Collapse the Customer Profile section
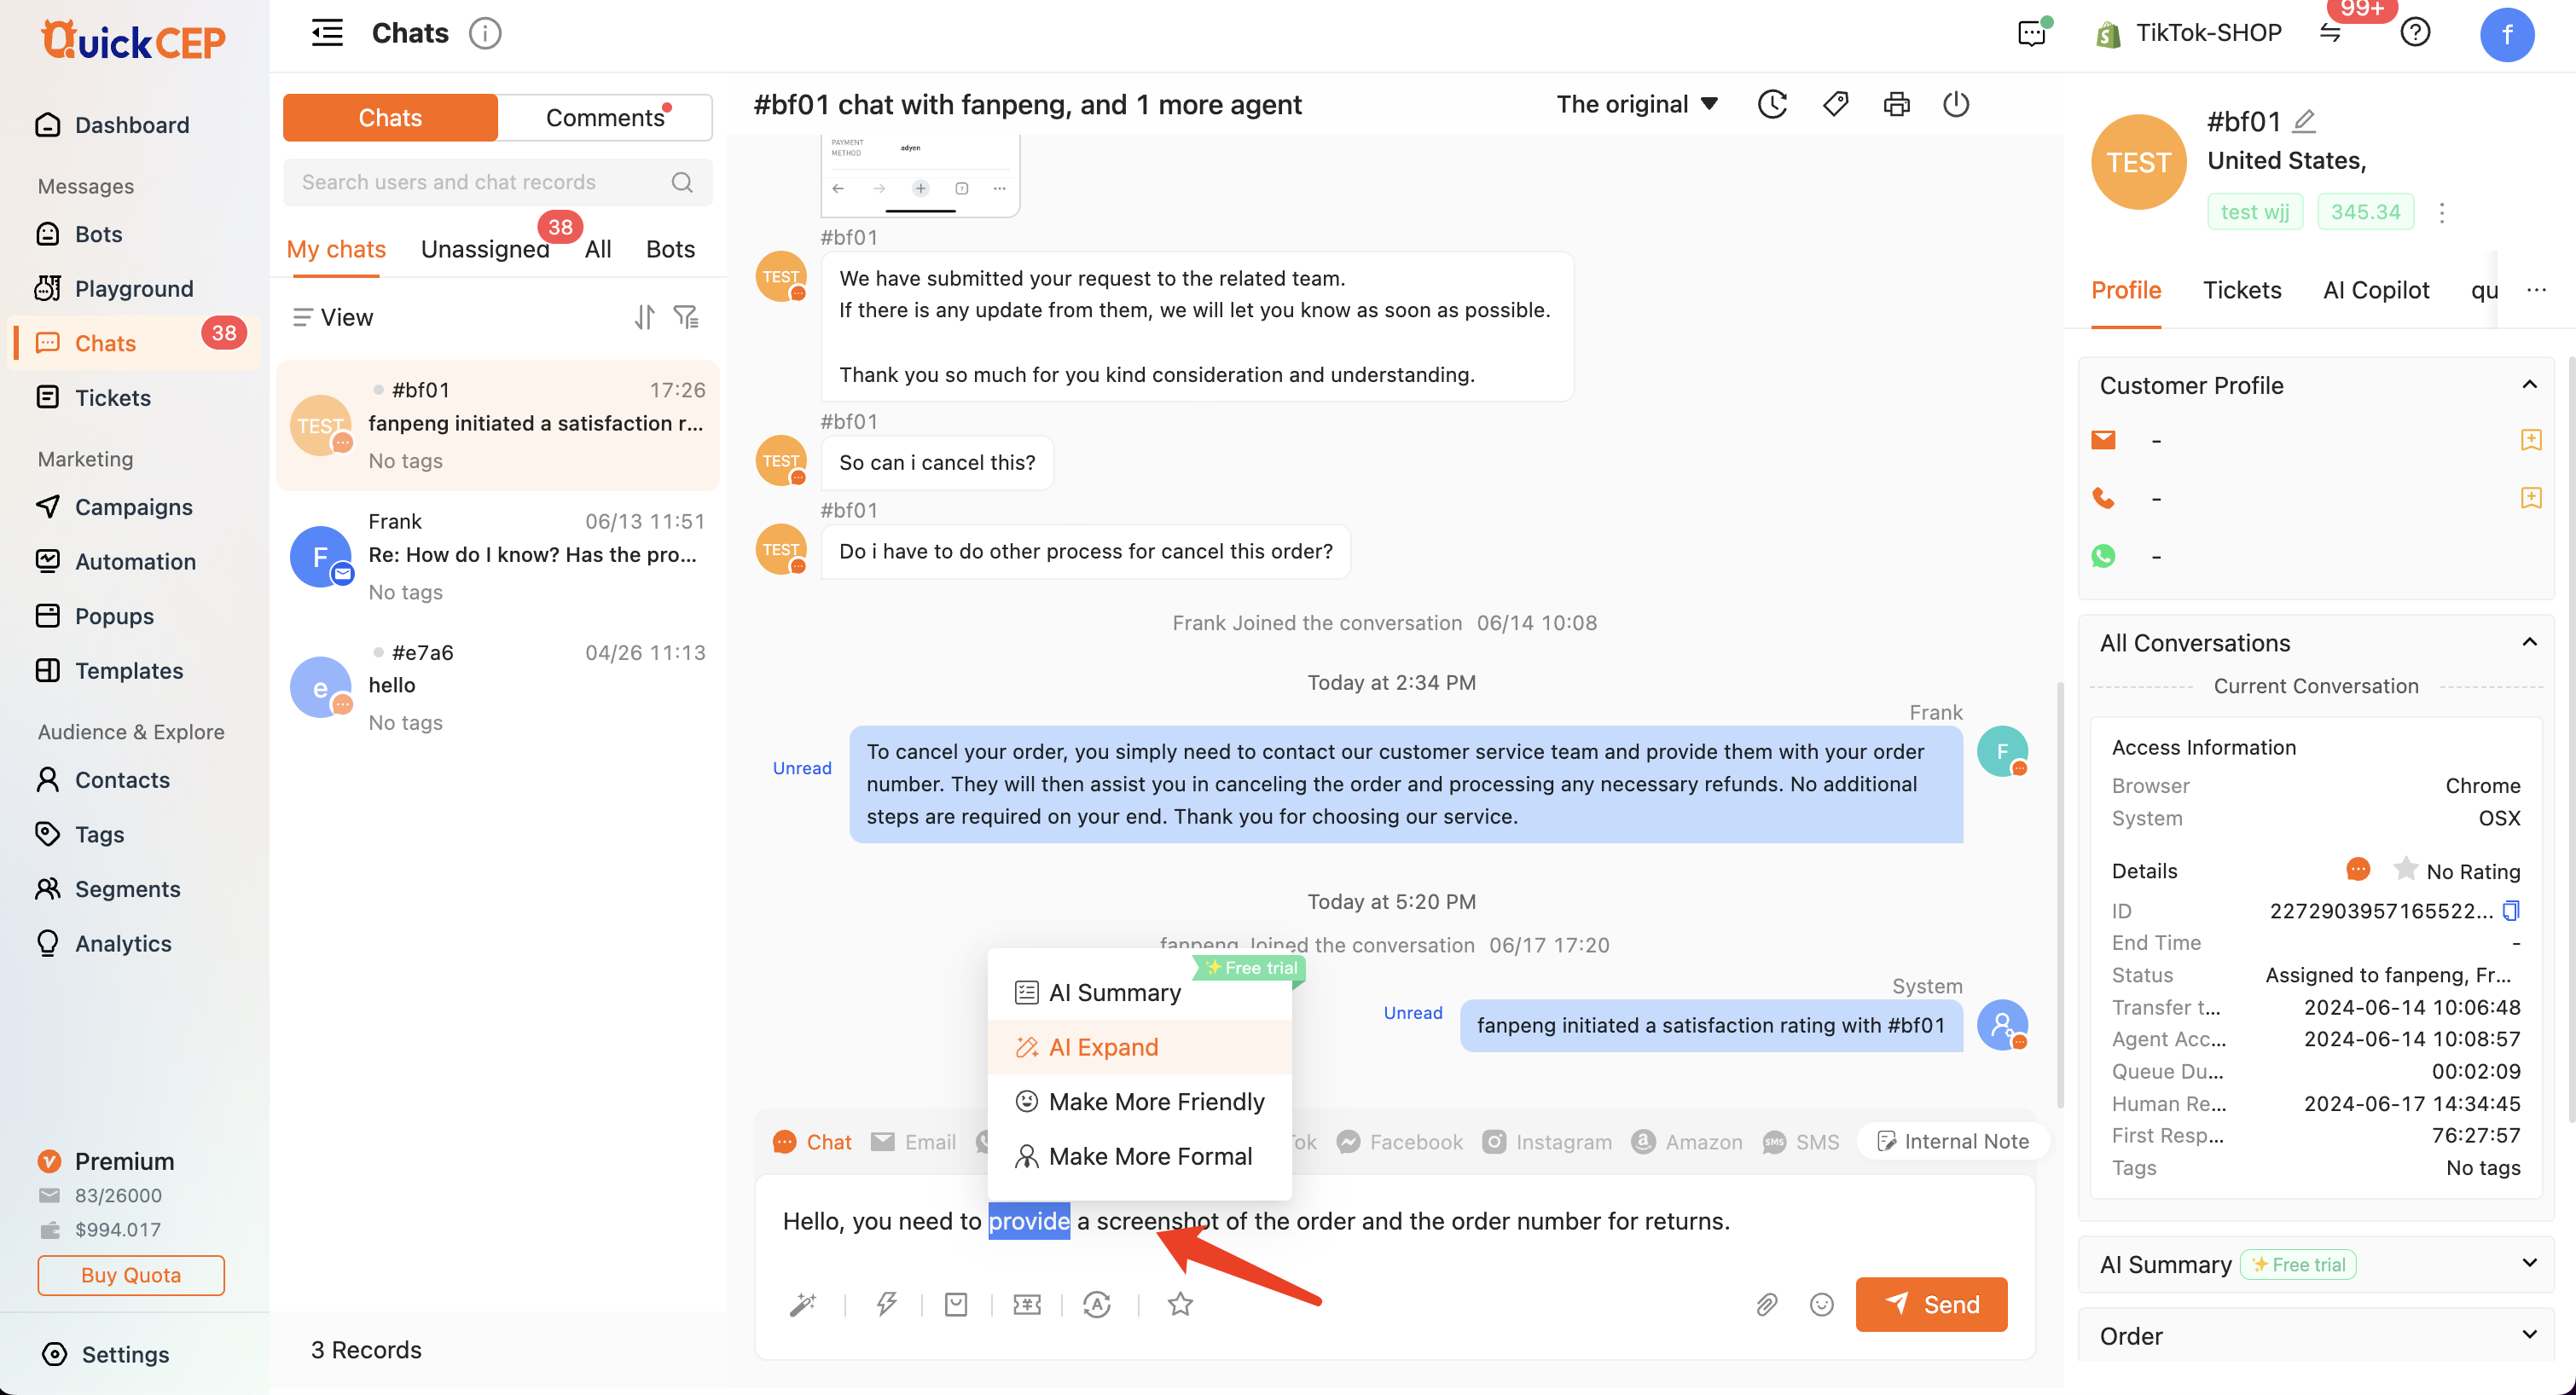Screen dimensions: 2576x1395 click(x=2528, y=385)
